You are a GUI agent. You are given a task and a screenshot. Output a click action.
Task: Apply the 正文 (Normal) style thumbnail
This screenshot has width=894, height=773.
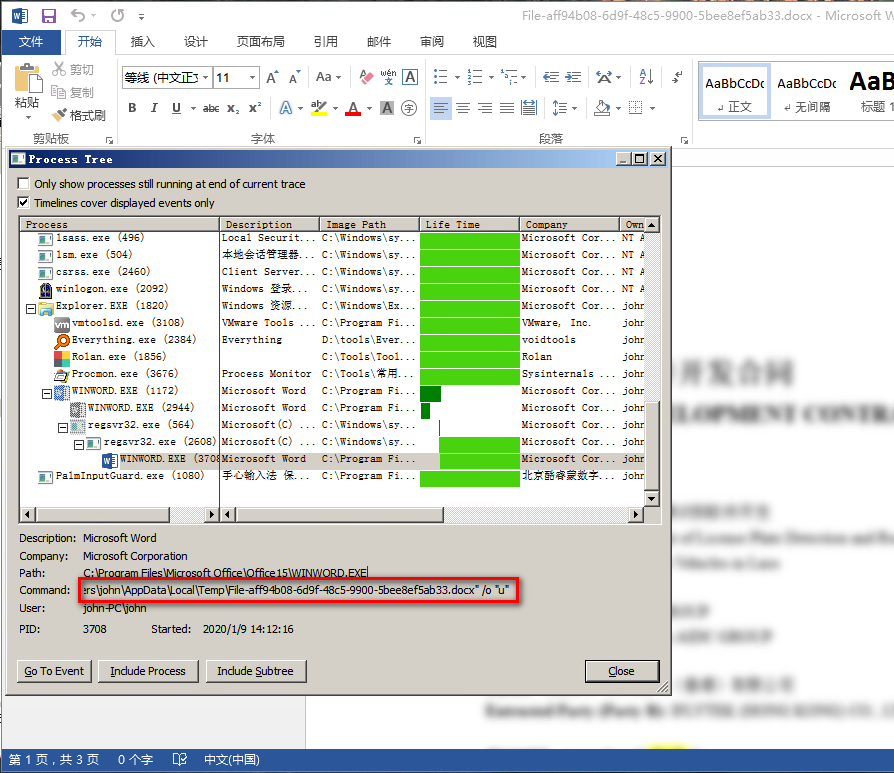coord(735,91)
